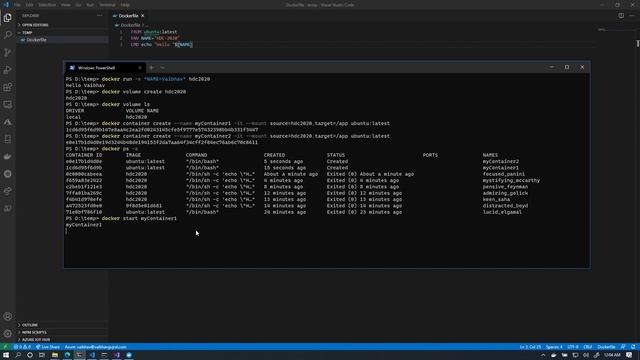640x360 pixels.
Task: Open the Search view in activity bar
Action: (8, 35)
